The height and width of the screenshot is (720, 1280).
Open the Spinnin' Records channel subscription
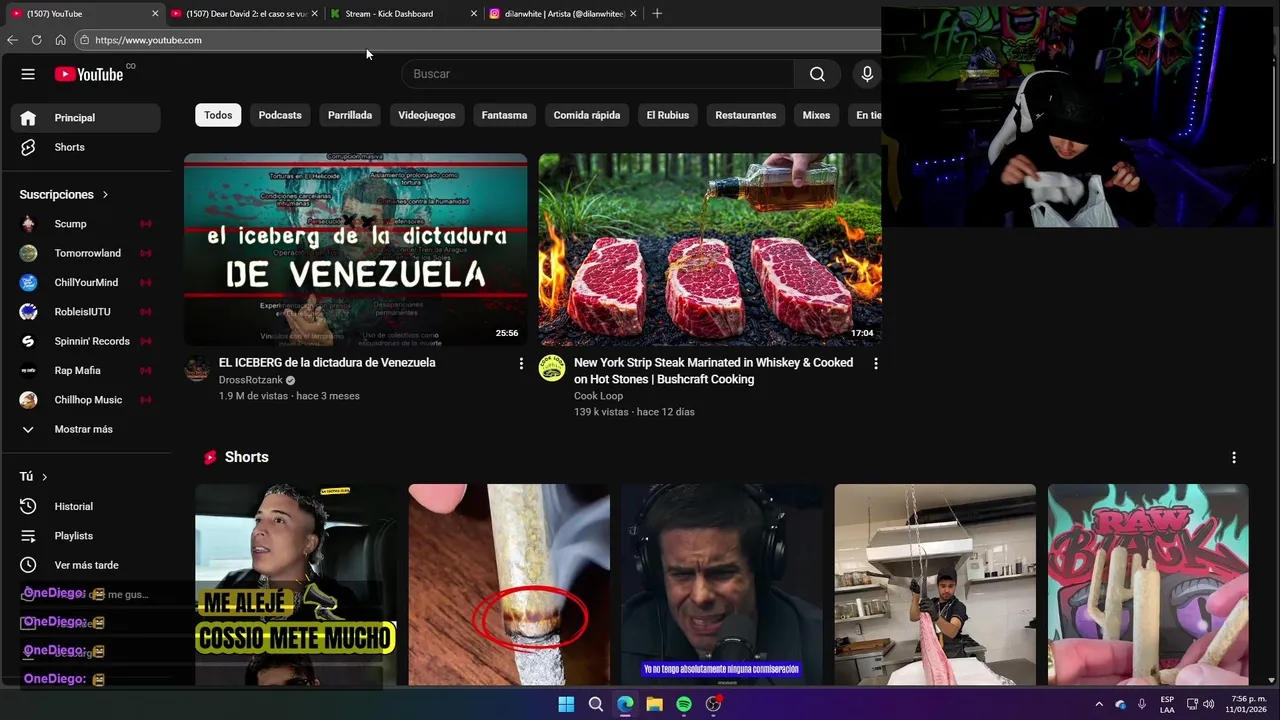point(86,341)
